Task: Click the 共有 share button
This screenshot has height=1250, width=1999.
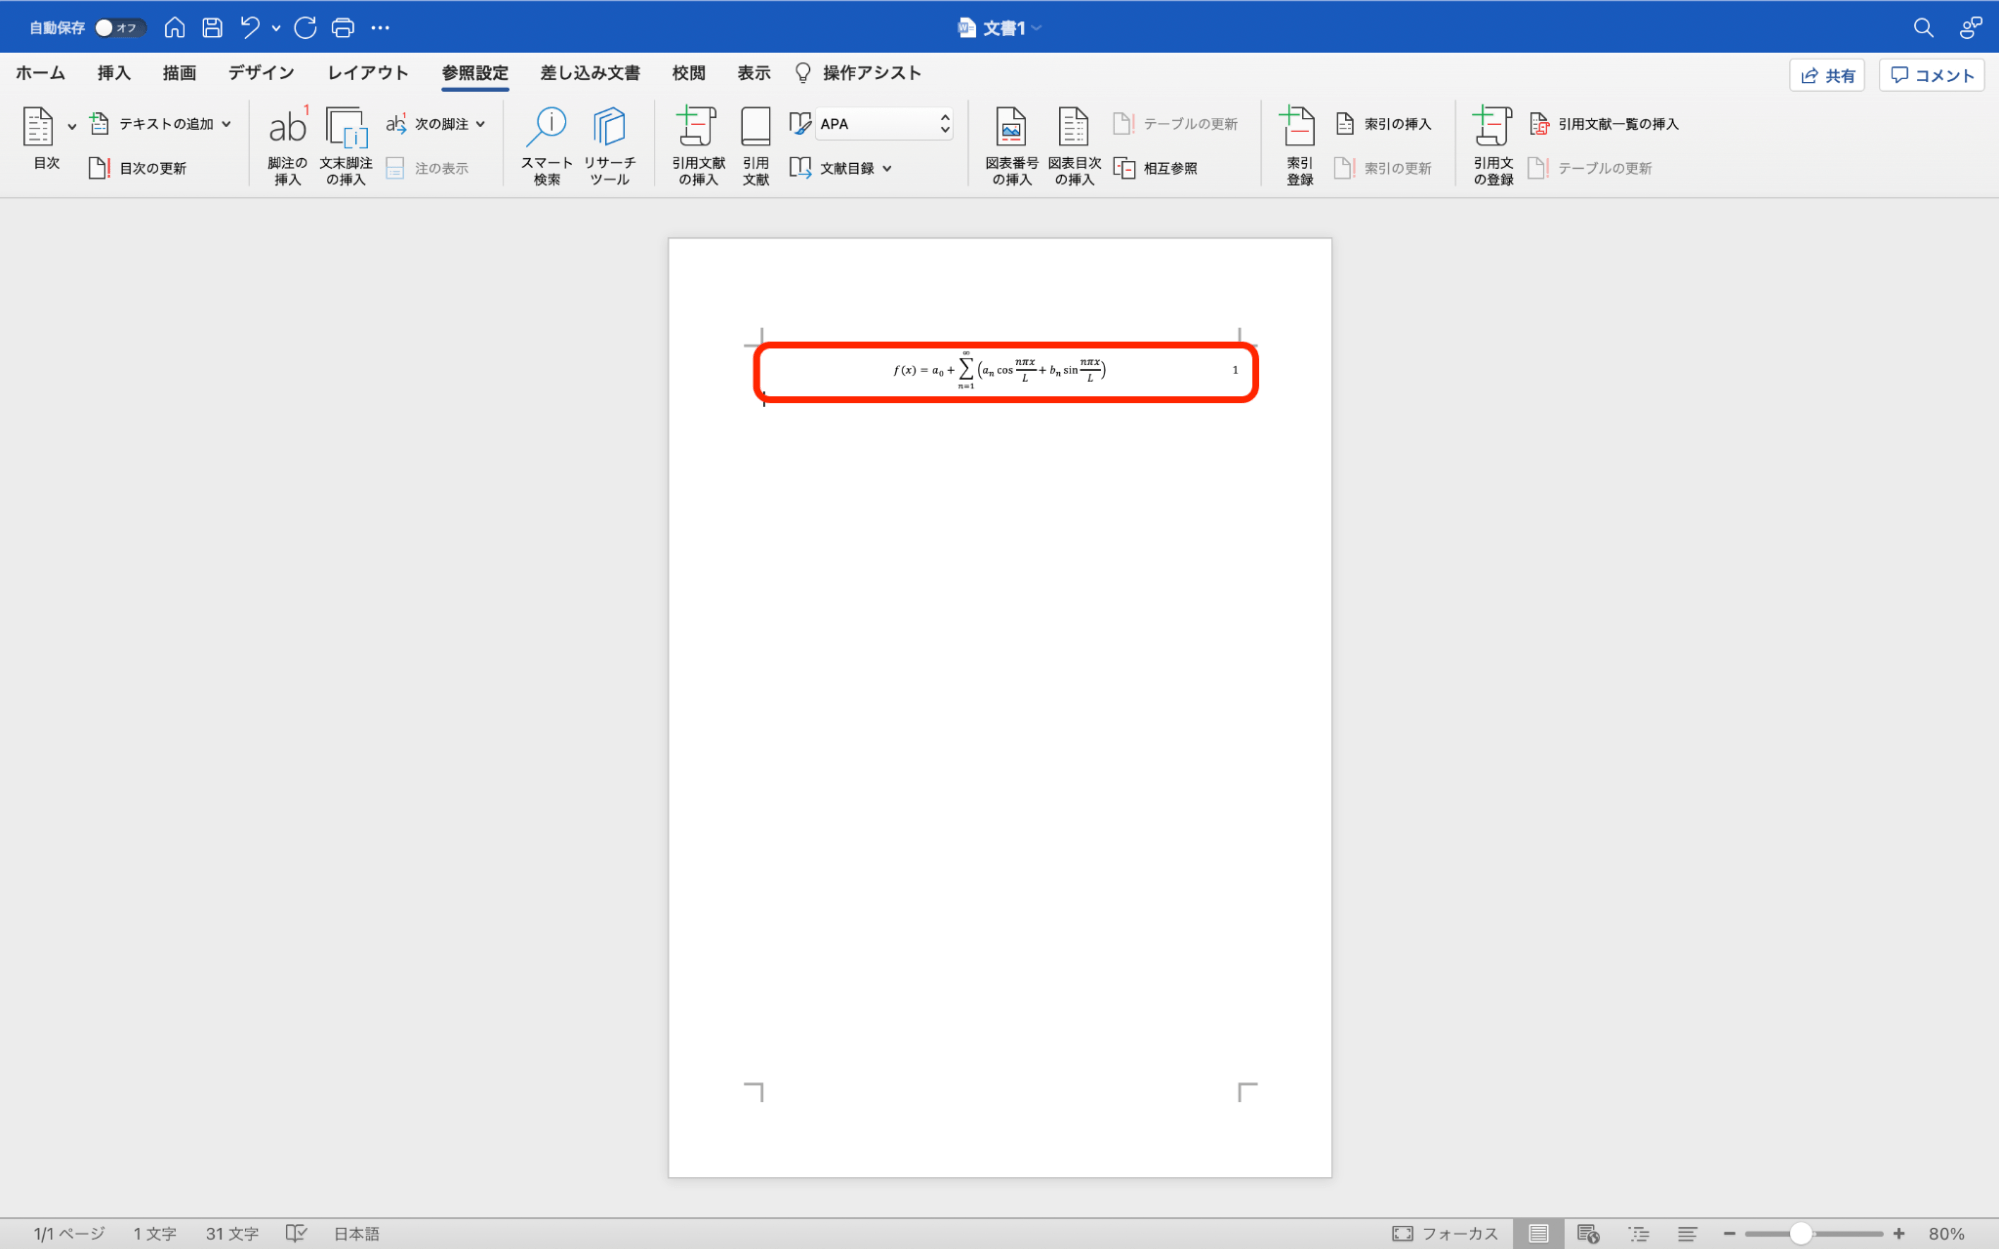Action: [x=1827, y=75]
